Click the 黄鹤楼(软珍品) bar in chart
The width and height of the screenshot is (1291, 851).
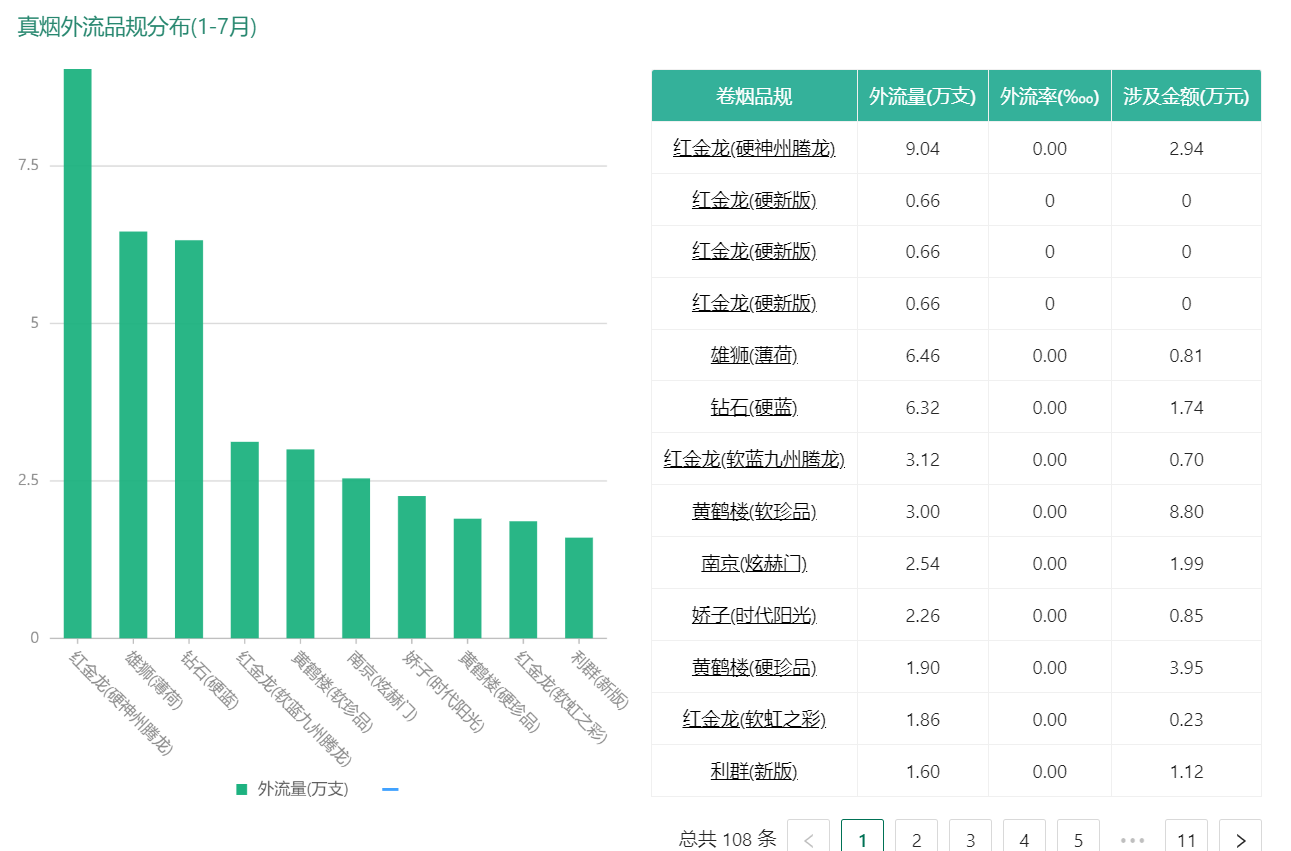300,544
